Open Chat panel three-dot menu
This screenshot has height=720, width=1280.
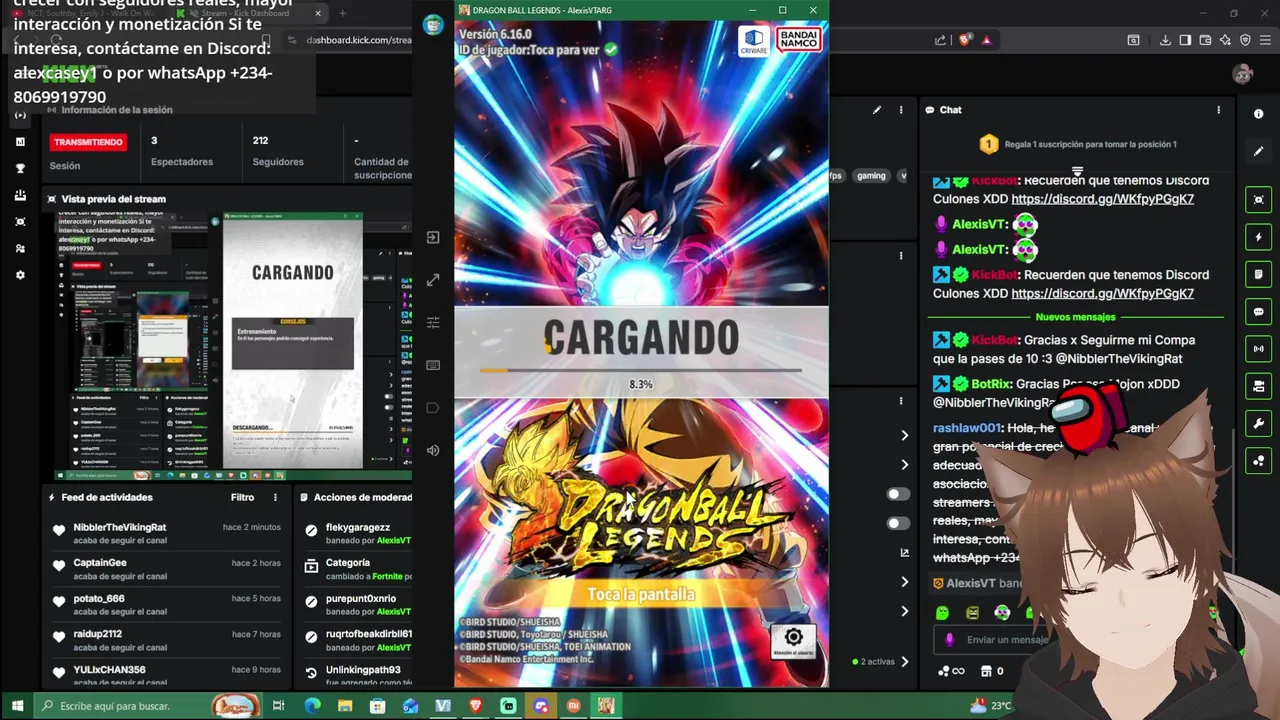coord(1218,110)
